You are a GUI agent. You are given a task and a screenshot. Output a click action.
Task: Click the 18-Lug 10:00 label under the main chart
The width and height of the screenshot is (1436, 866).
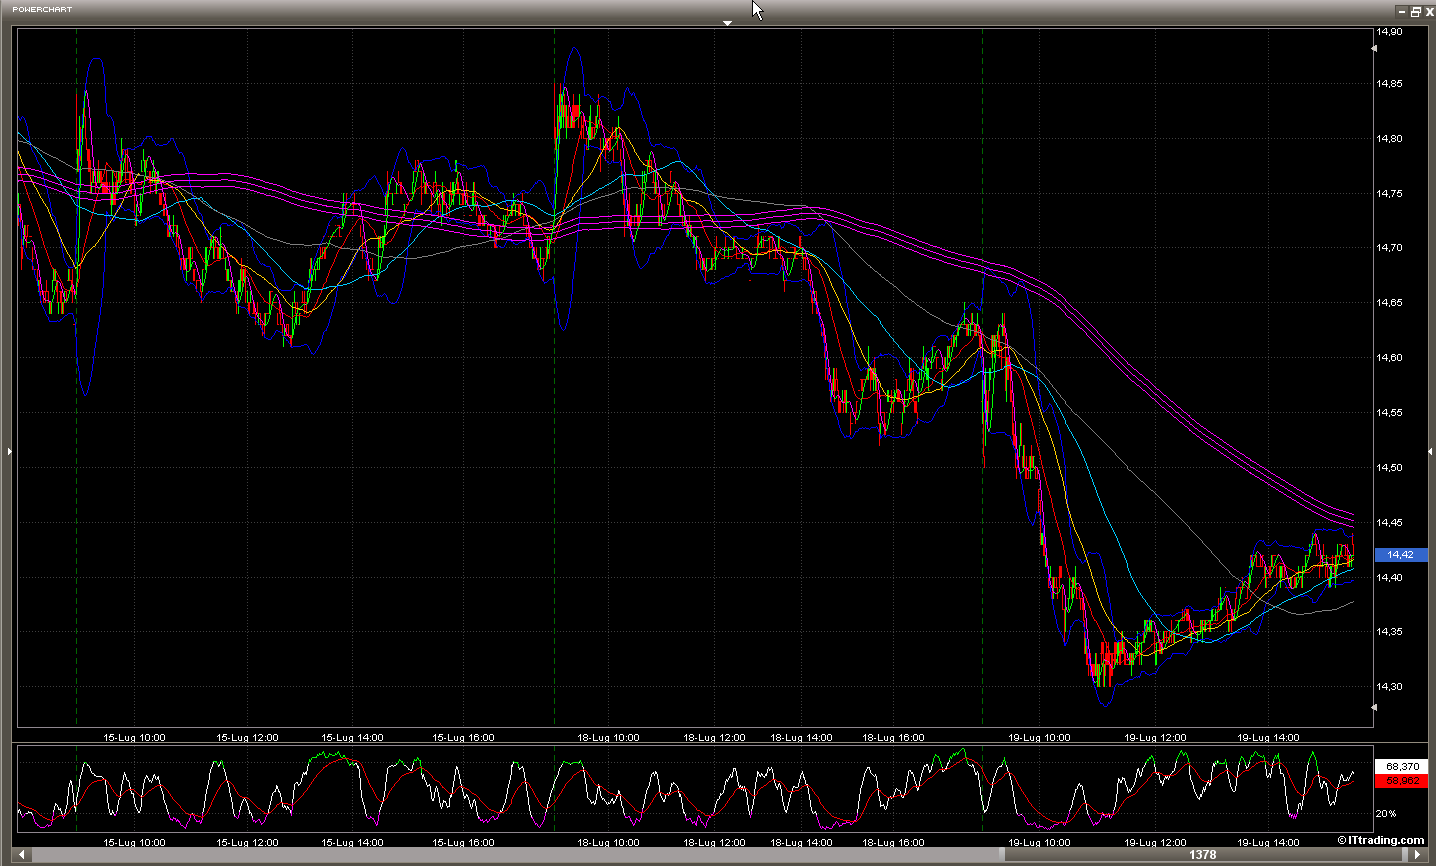point(608,738)
